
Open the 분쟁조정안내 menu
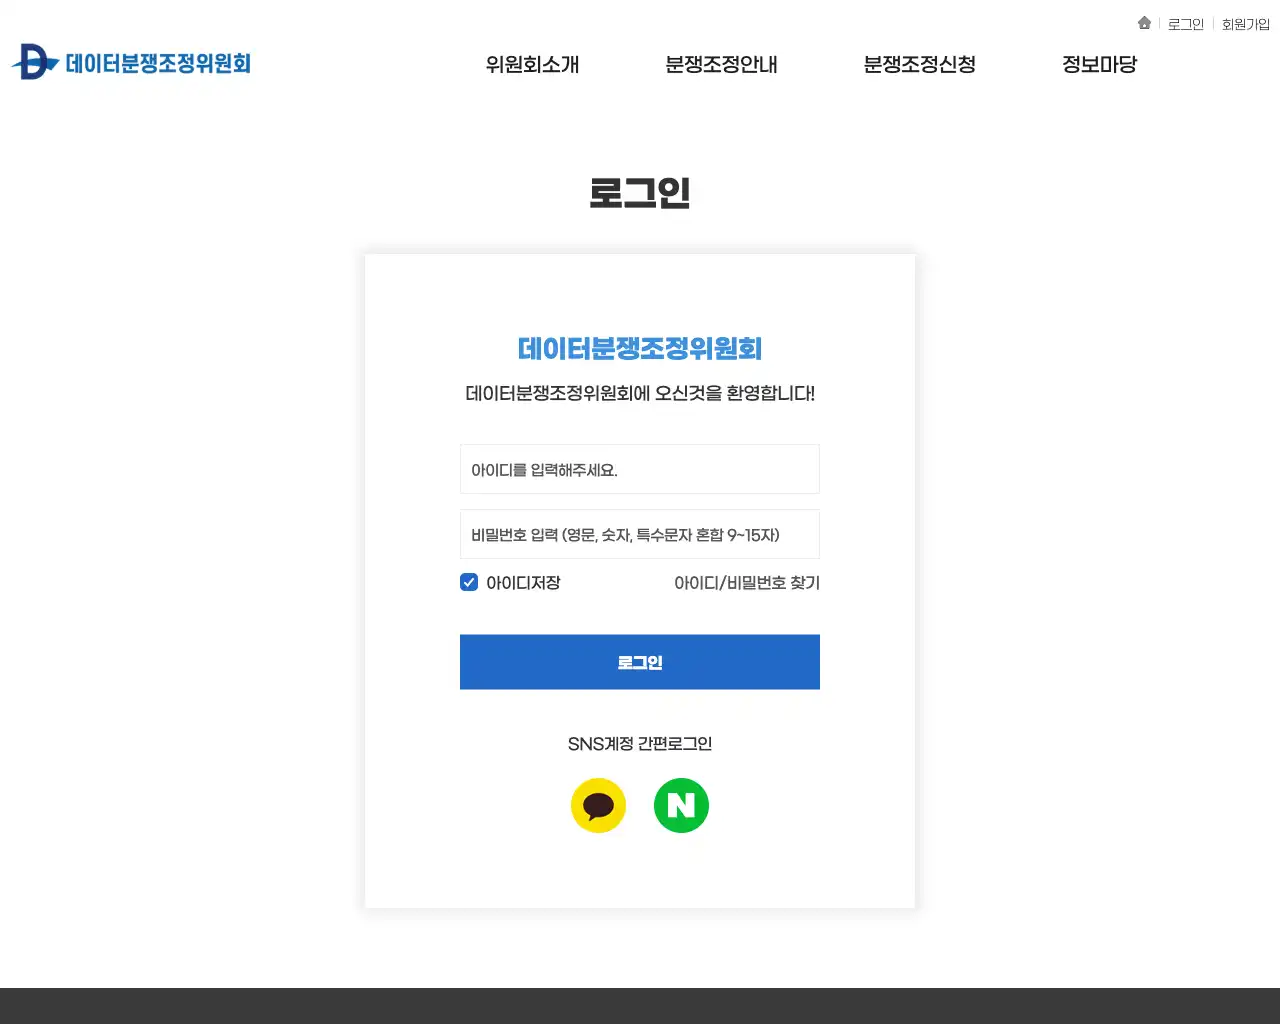coord(722,64)
